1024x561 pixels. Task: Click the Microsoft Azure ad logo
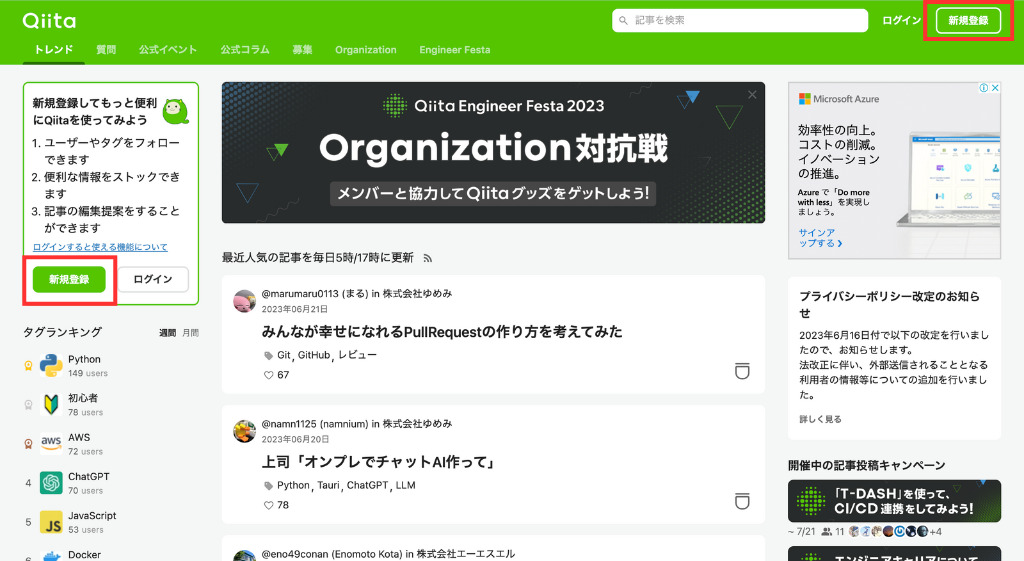[839, 99]
